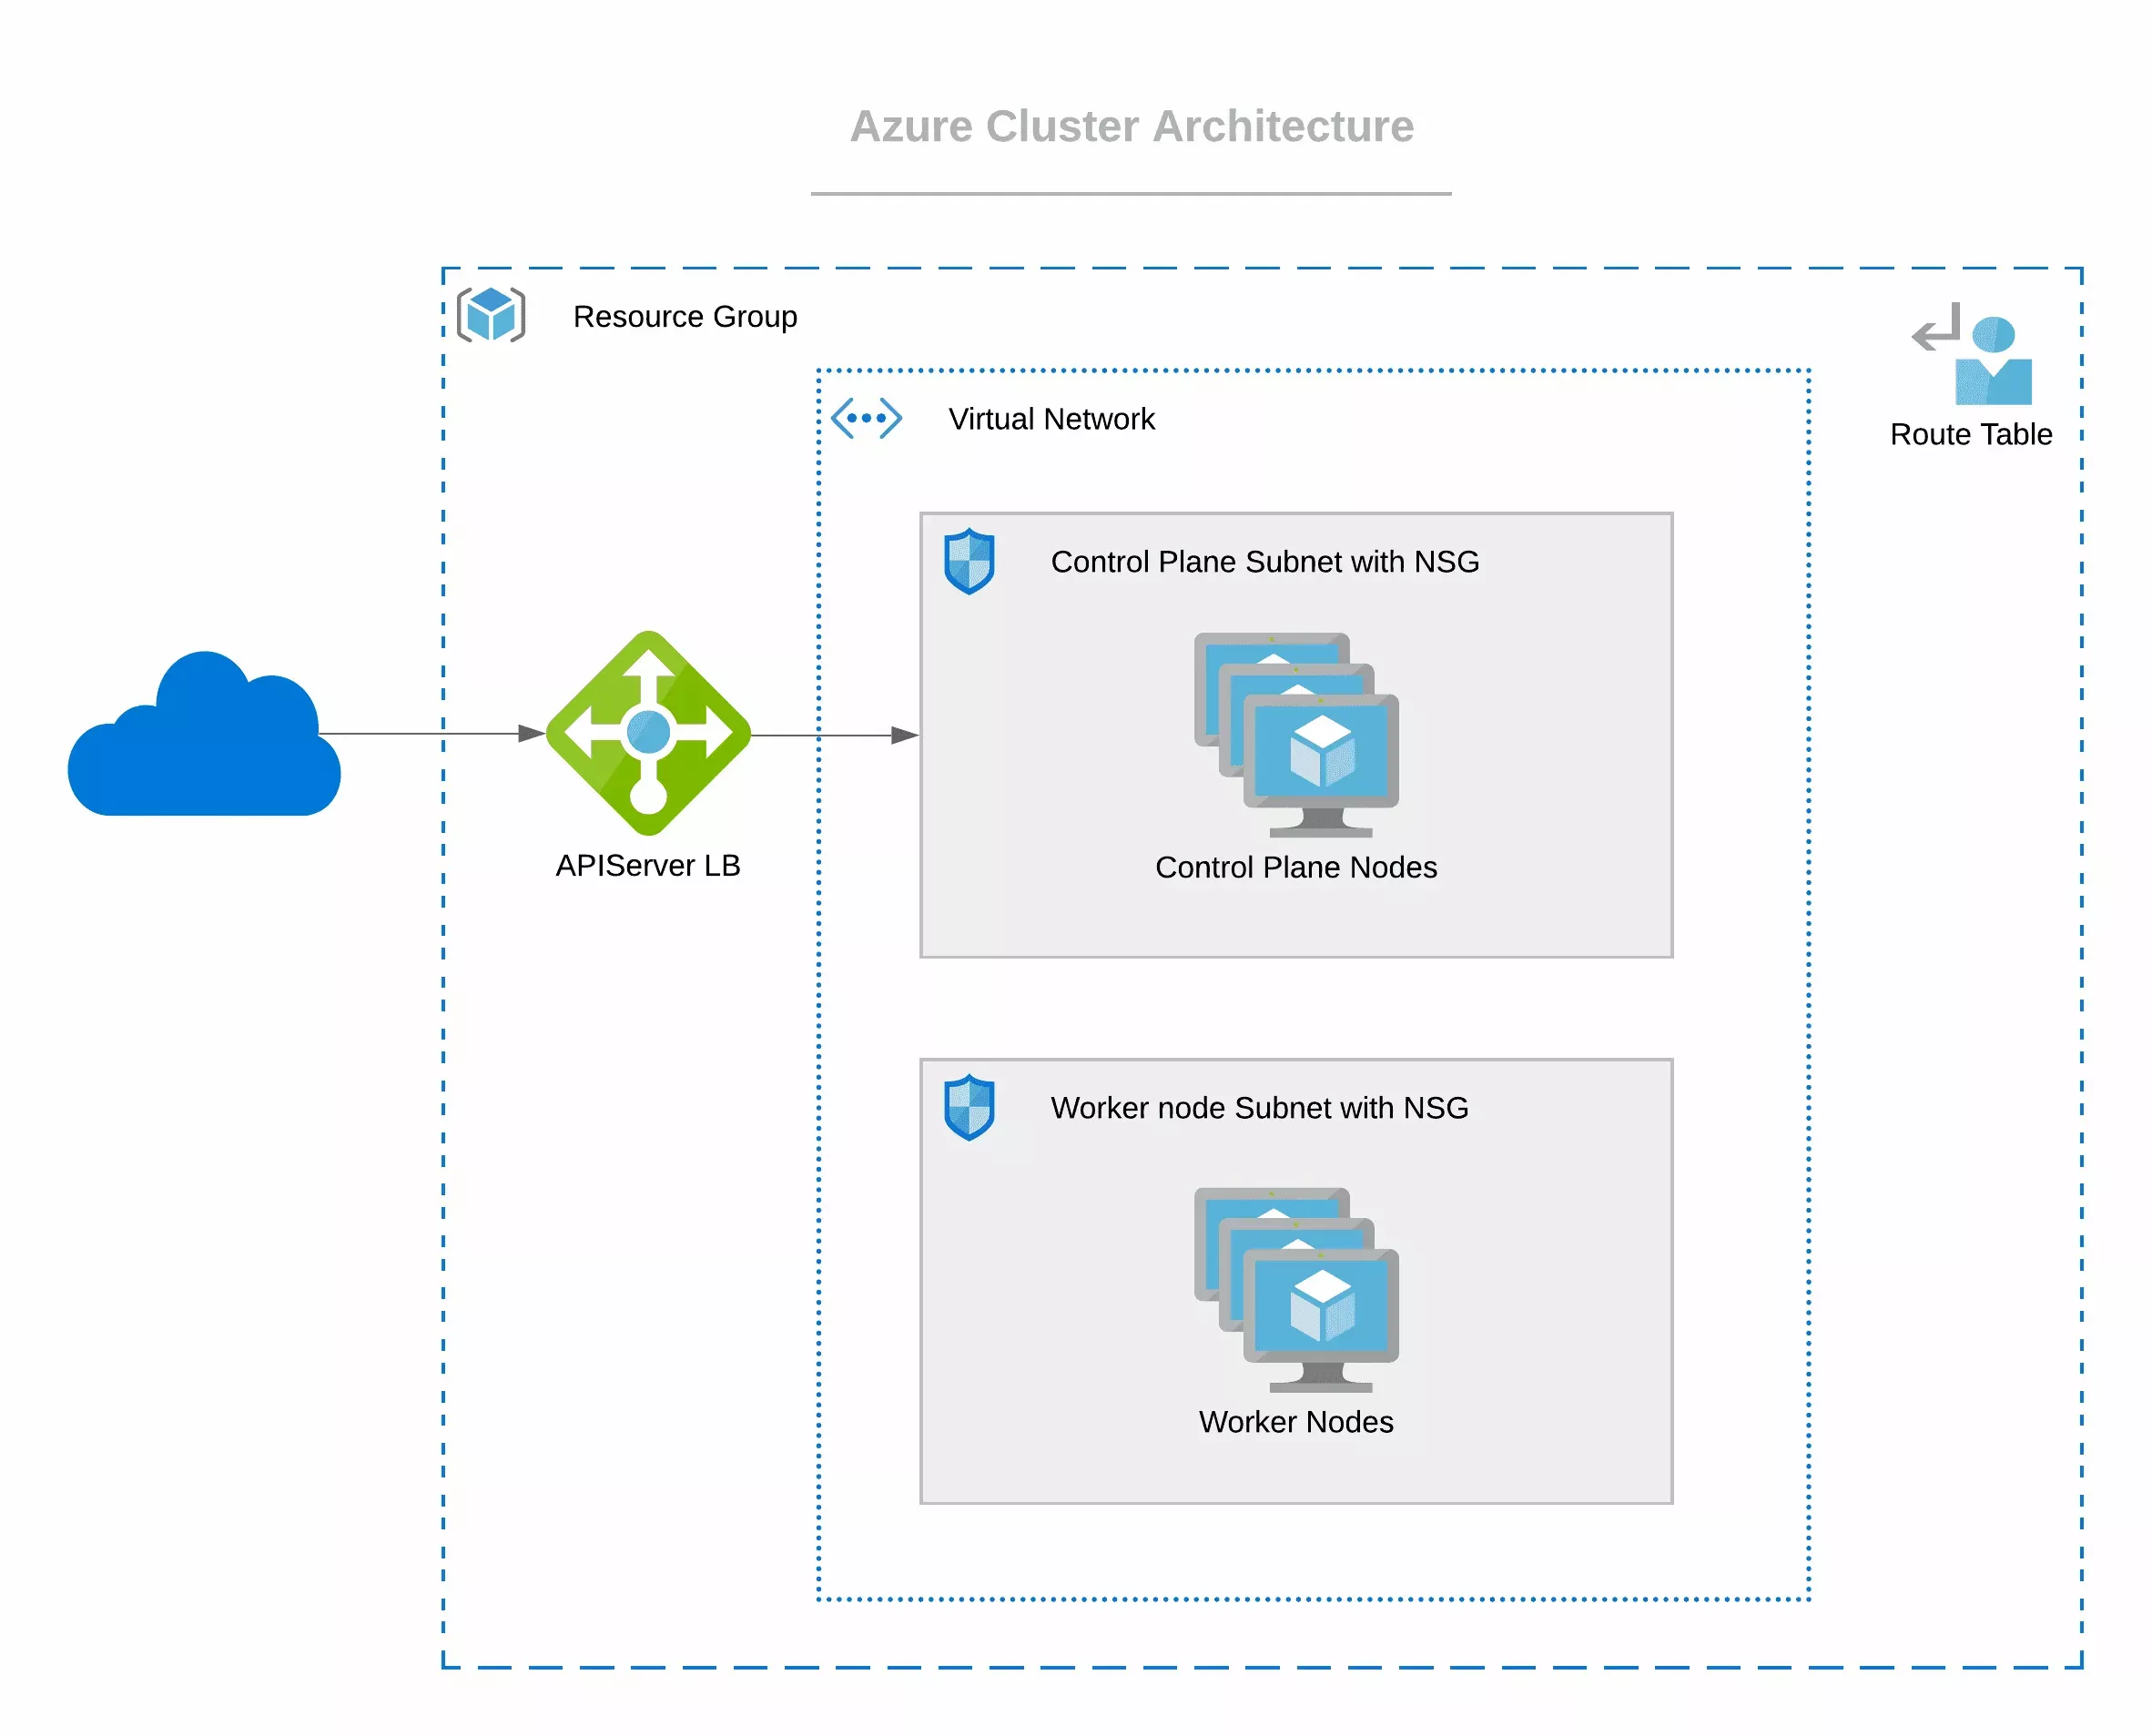Click the Worker node Subnet with NSG heading

point(1259,1108)
